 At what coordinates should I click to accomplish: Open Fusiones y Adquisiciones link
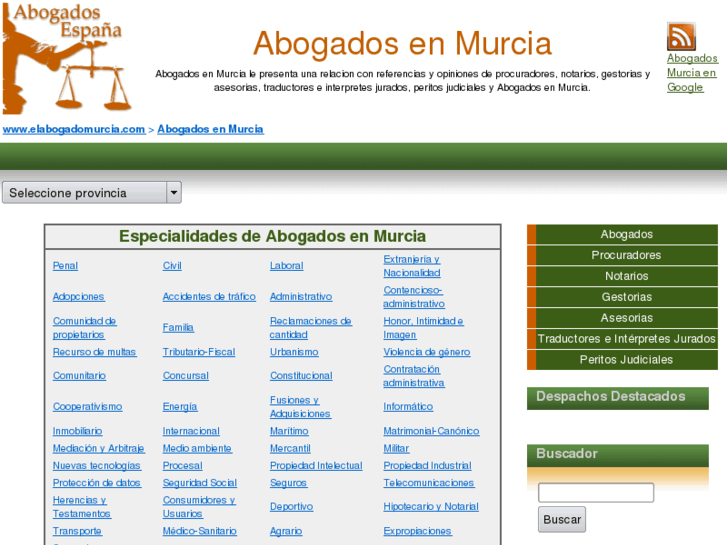coord(300,407)
